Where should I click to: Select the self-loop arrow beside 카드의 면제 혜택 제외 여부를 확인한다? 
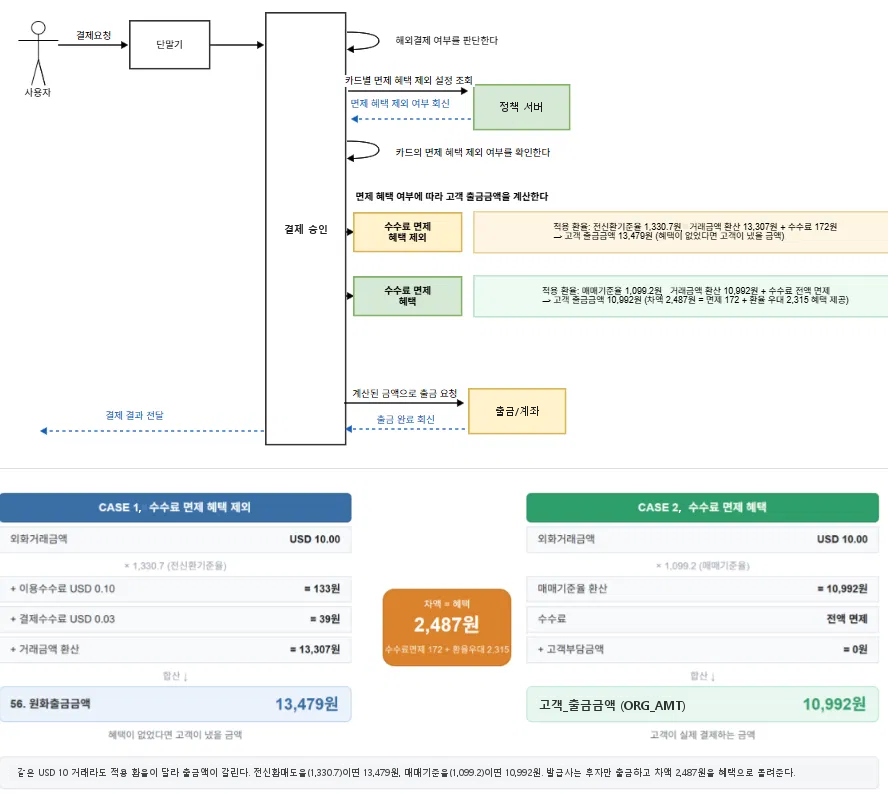point(363,151)
